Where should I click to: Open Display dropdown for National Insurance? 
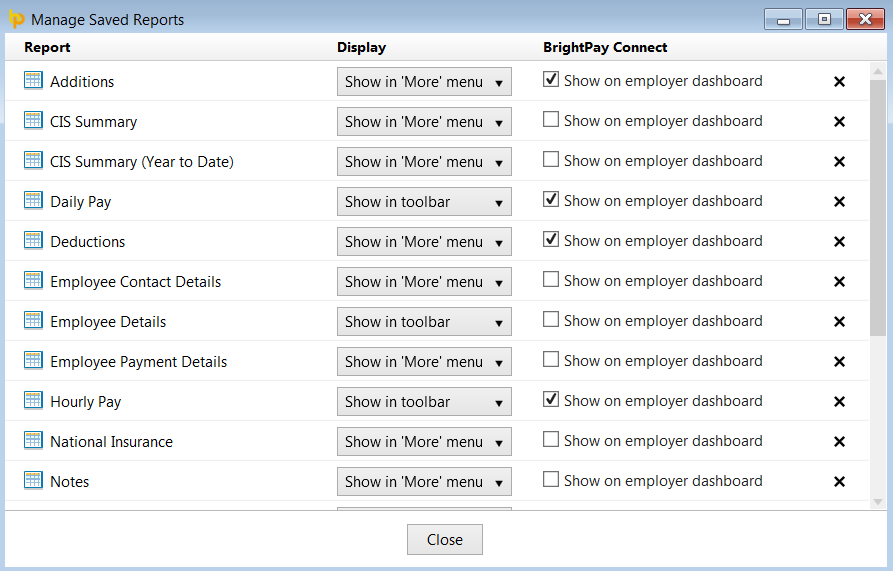(x=424, y=442)
